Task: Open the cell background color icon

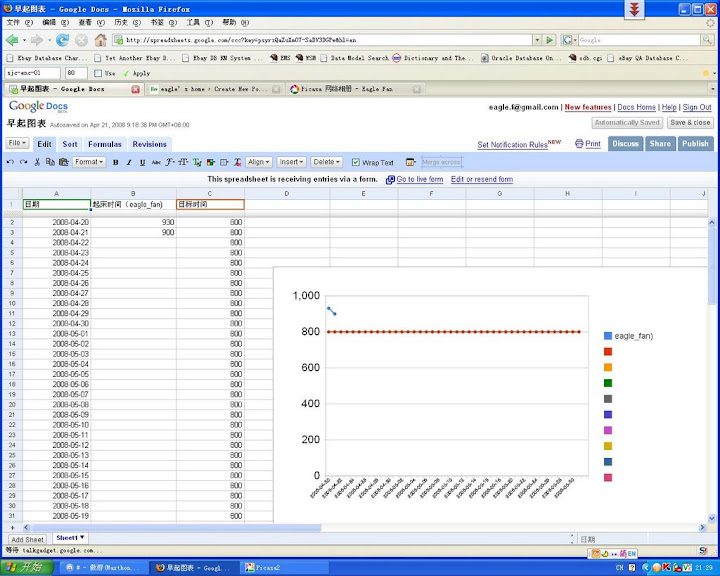Action: tap(211, 163)
